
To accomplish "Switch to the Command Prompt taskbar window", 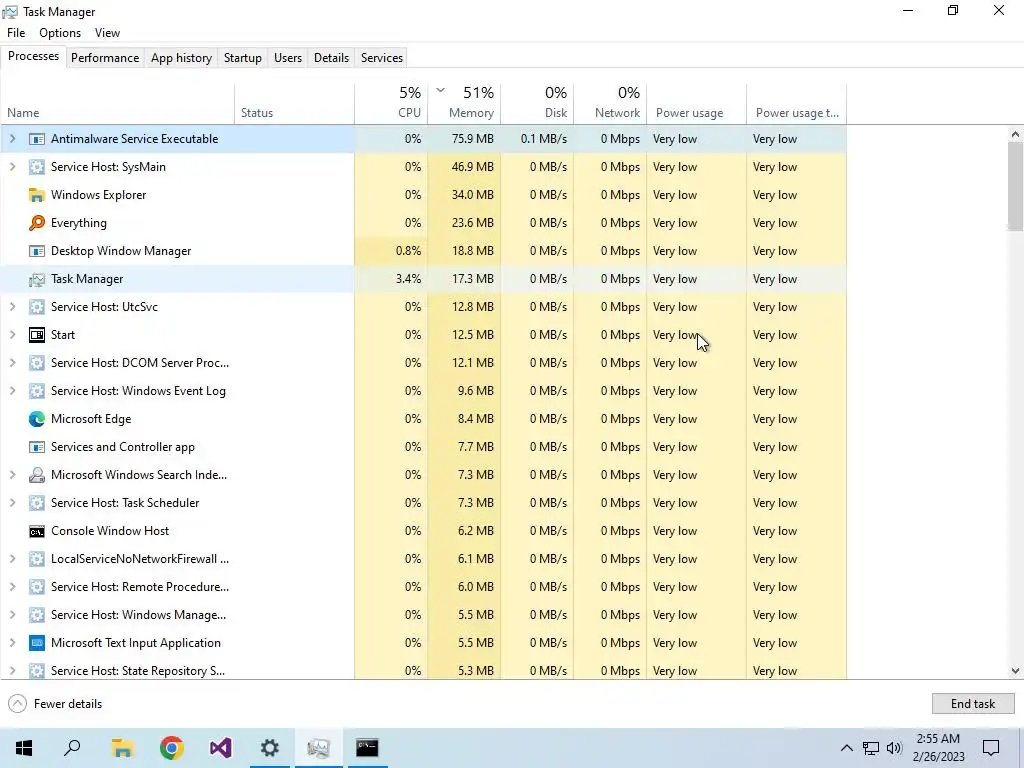I will [367, 748].
